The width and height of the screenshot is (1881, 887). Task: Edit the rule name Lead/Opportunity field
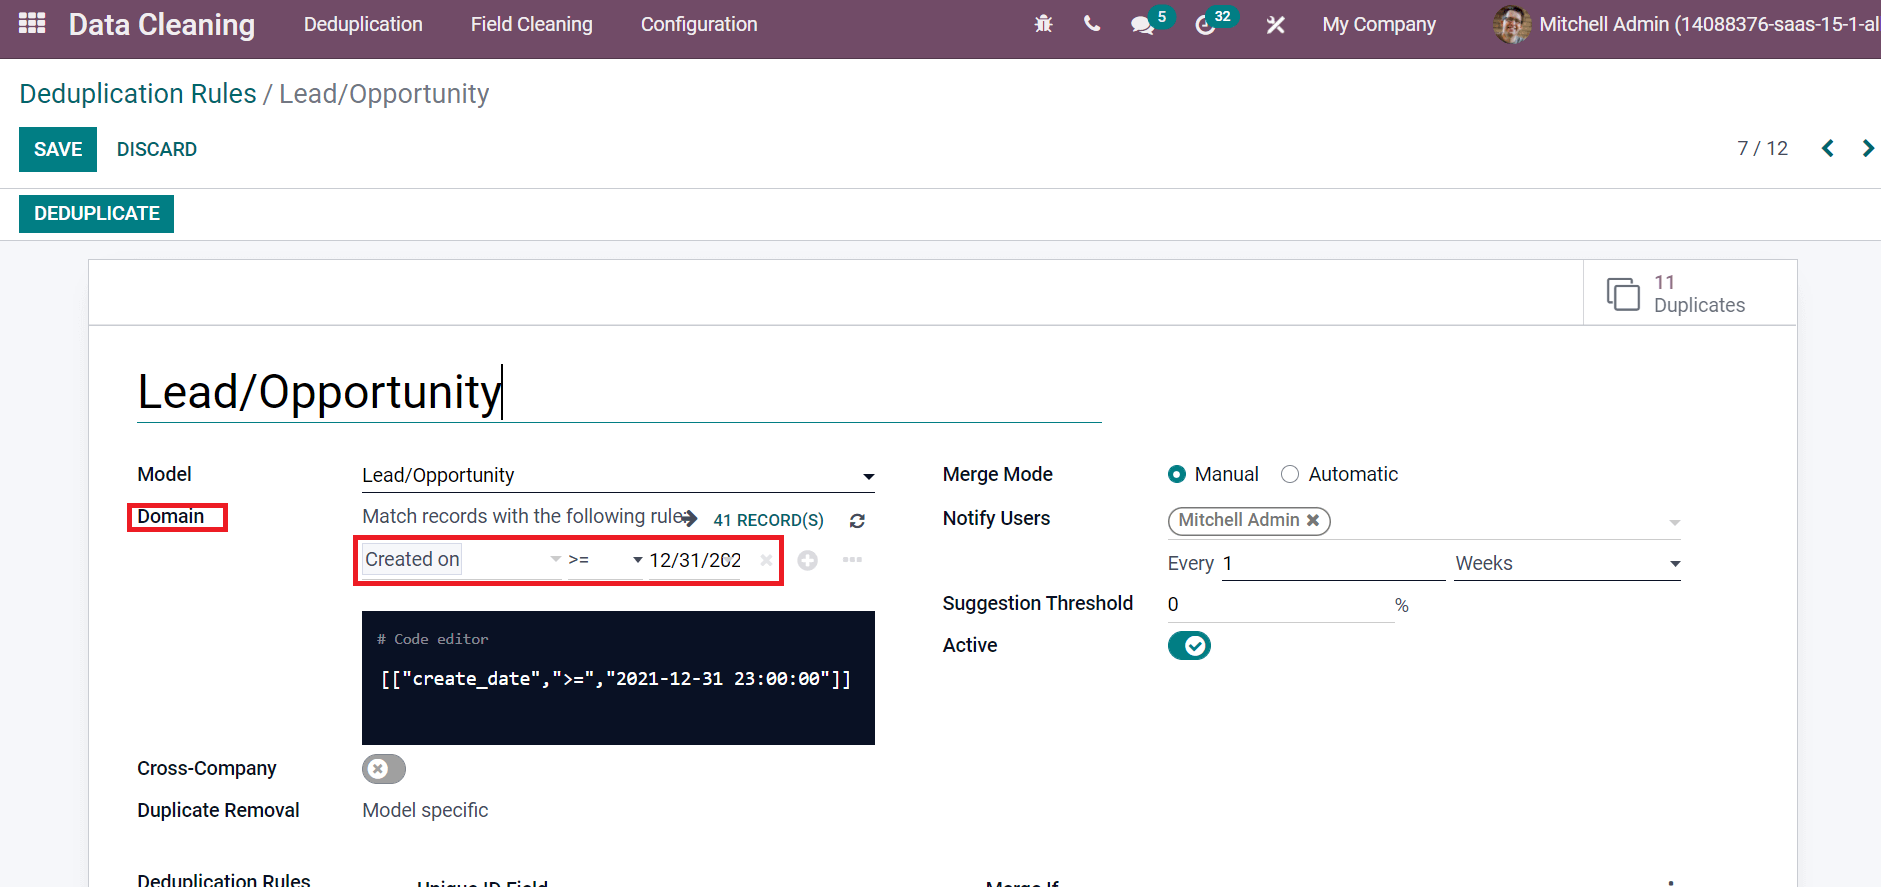(x=619, y=391)
